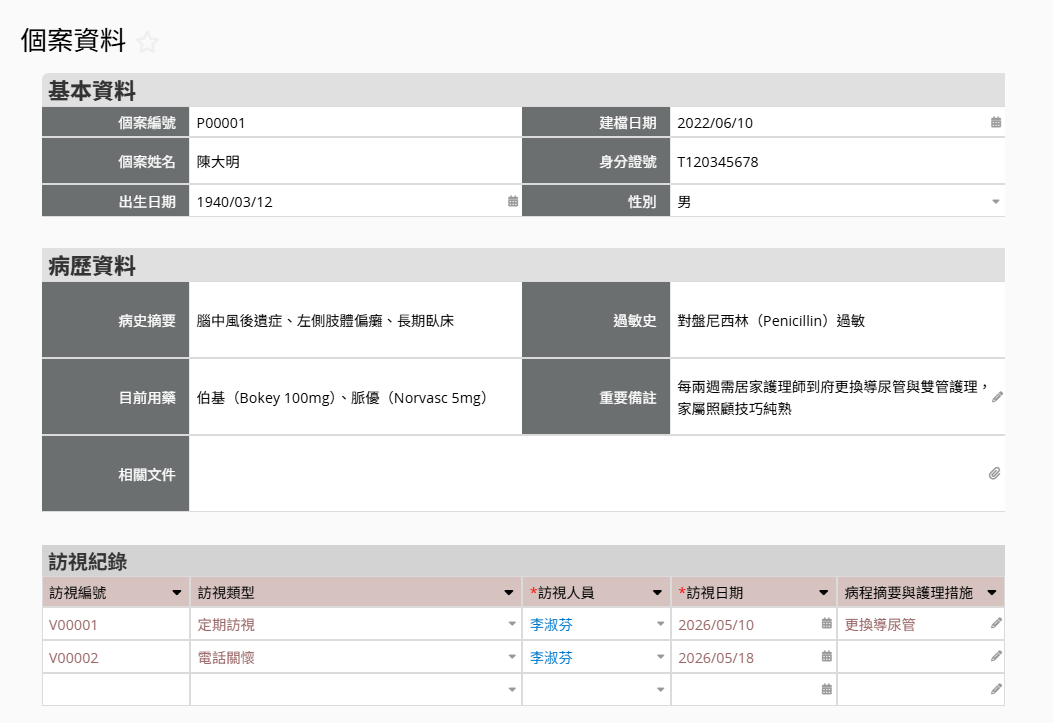The height and width of the screenshot is (723, 1053).
Task: Click the paperclip to attach 相關文件
Action: click(x=995, y=474)
